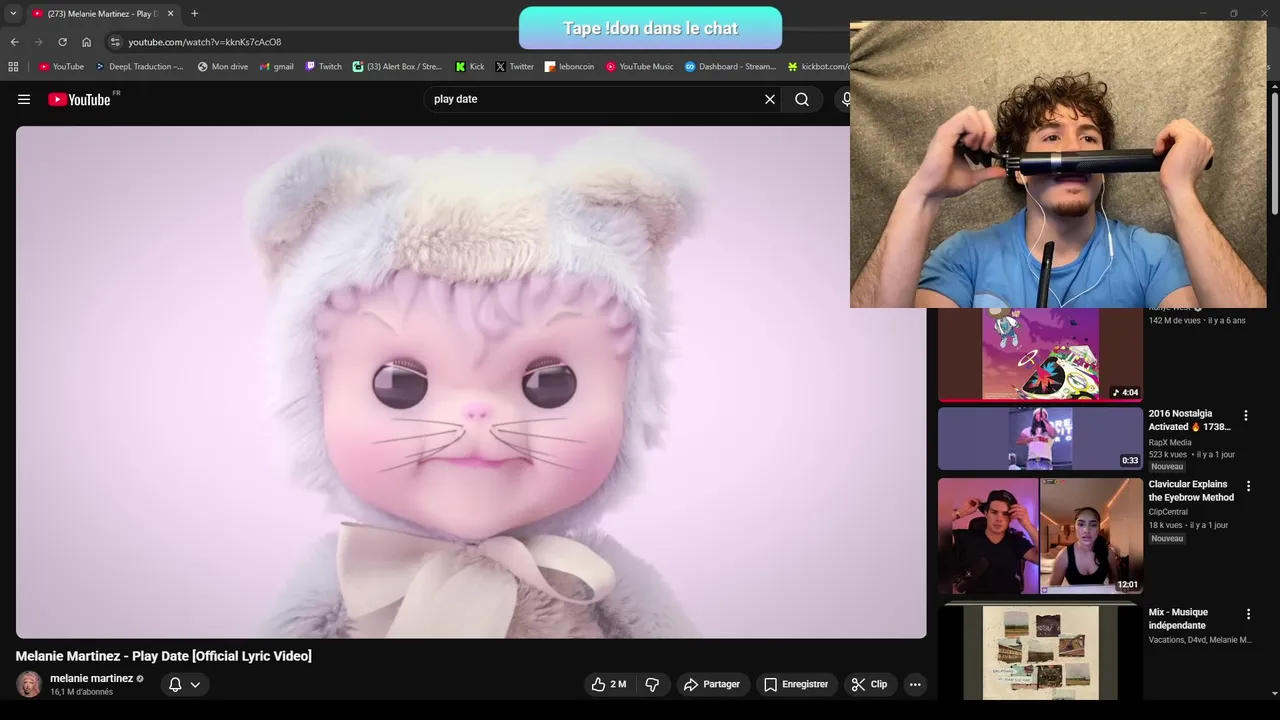Image resolution: width=1280 pixels, height=720 pixels.
Task: Open the Twitch bookmark
Action: (x=323, y=67)
